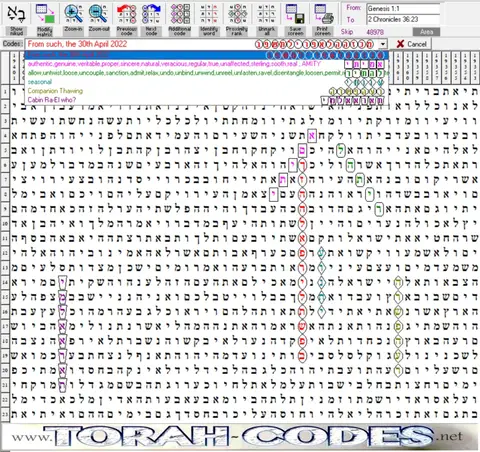Viewport: 480px width, 452px height.
Task: Select the 'Cabin Ra-El who?' code entry
Action: point(207,100)
